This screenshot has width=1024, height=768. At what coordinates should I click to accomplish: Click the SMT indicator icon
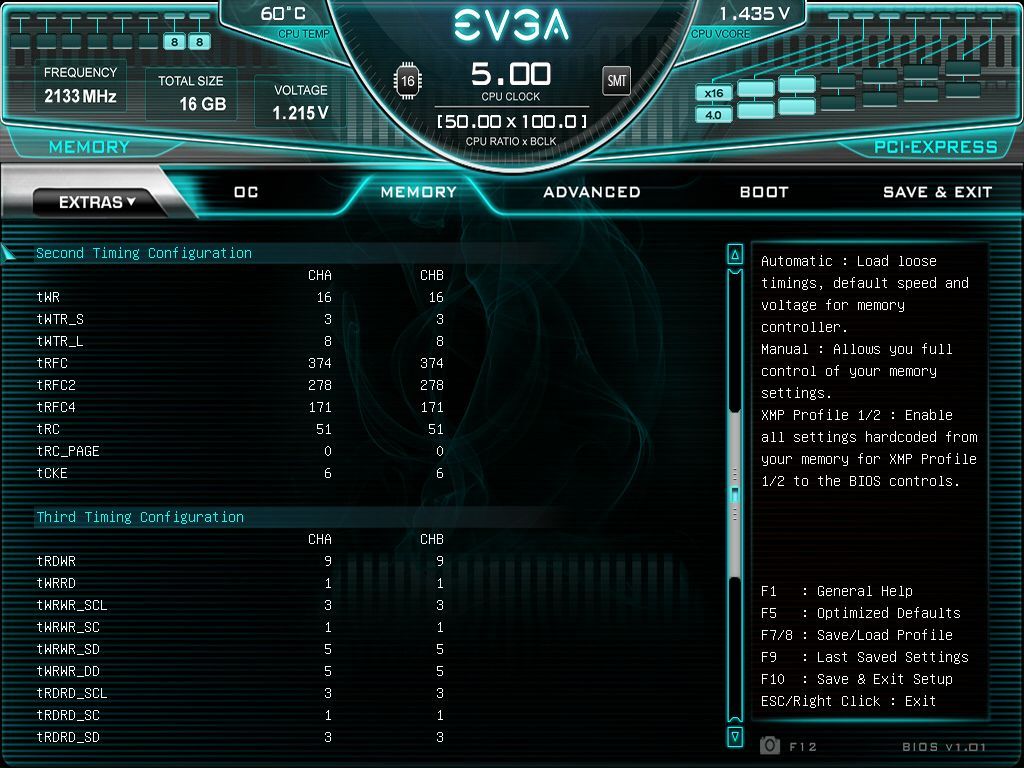(x=616, y=81)
